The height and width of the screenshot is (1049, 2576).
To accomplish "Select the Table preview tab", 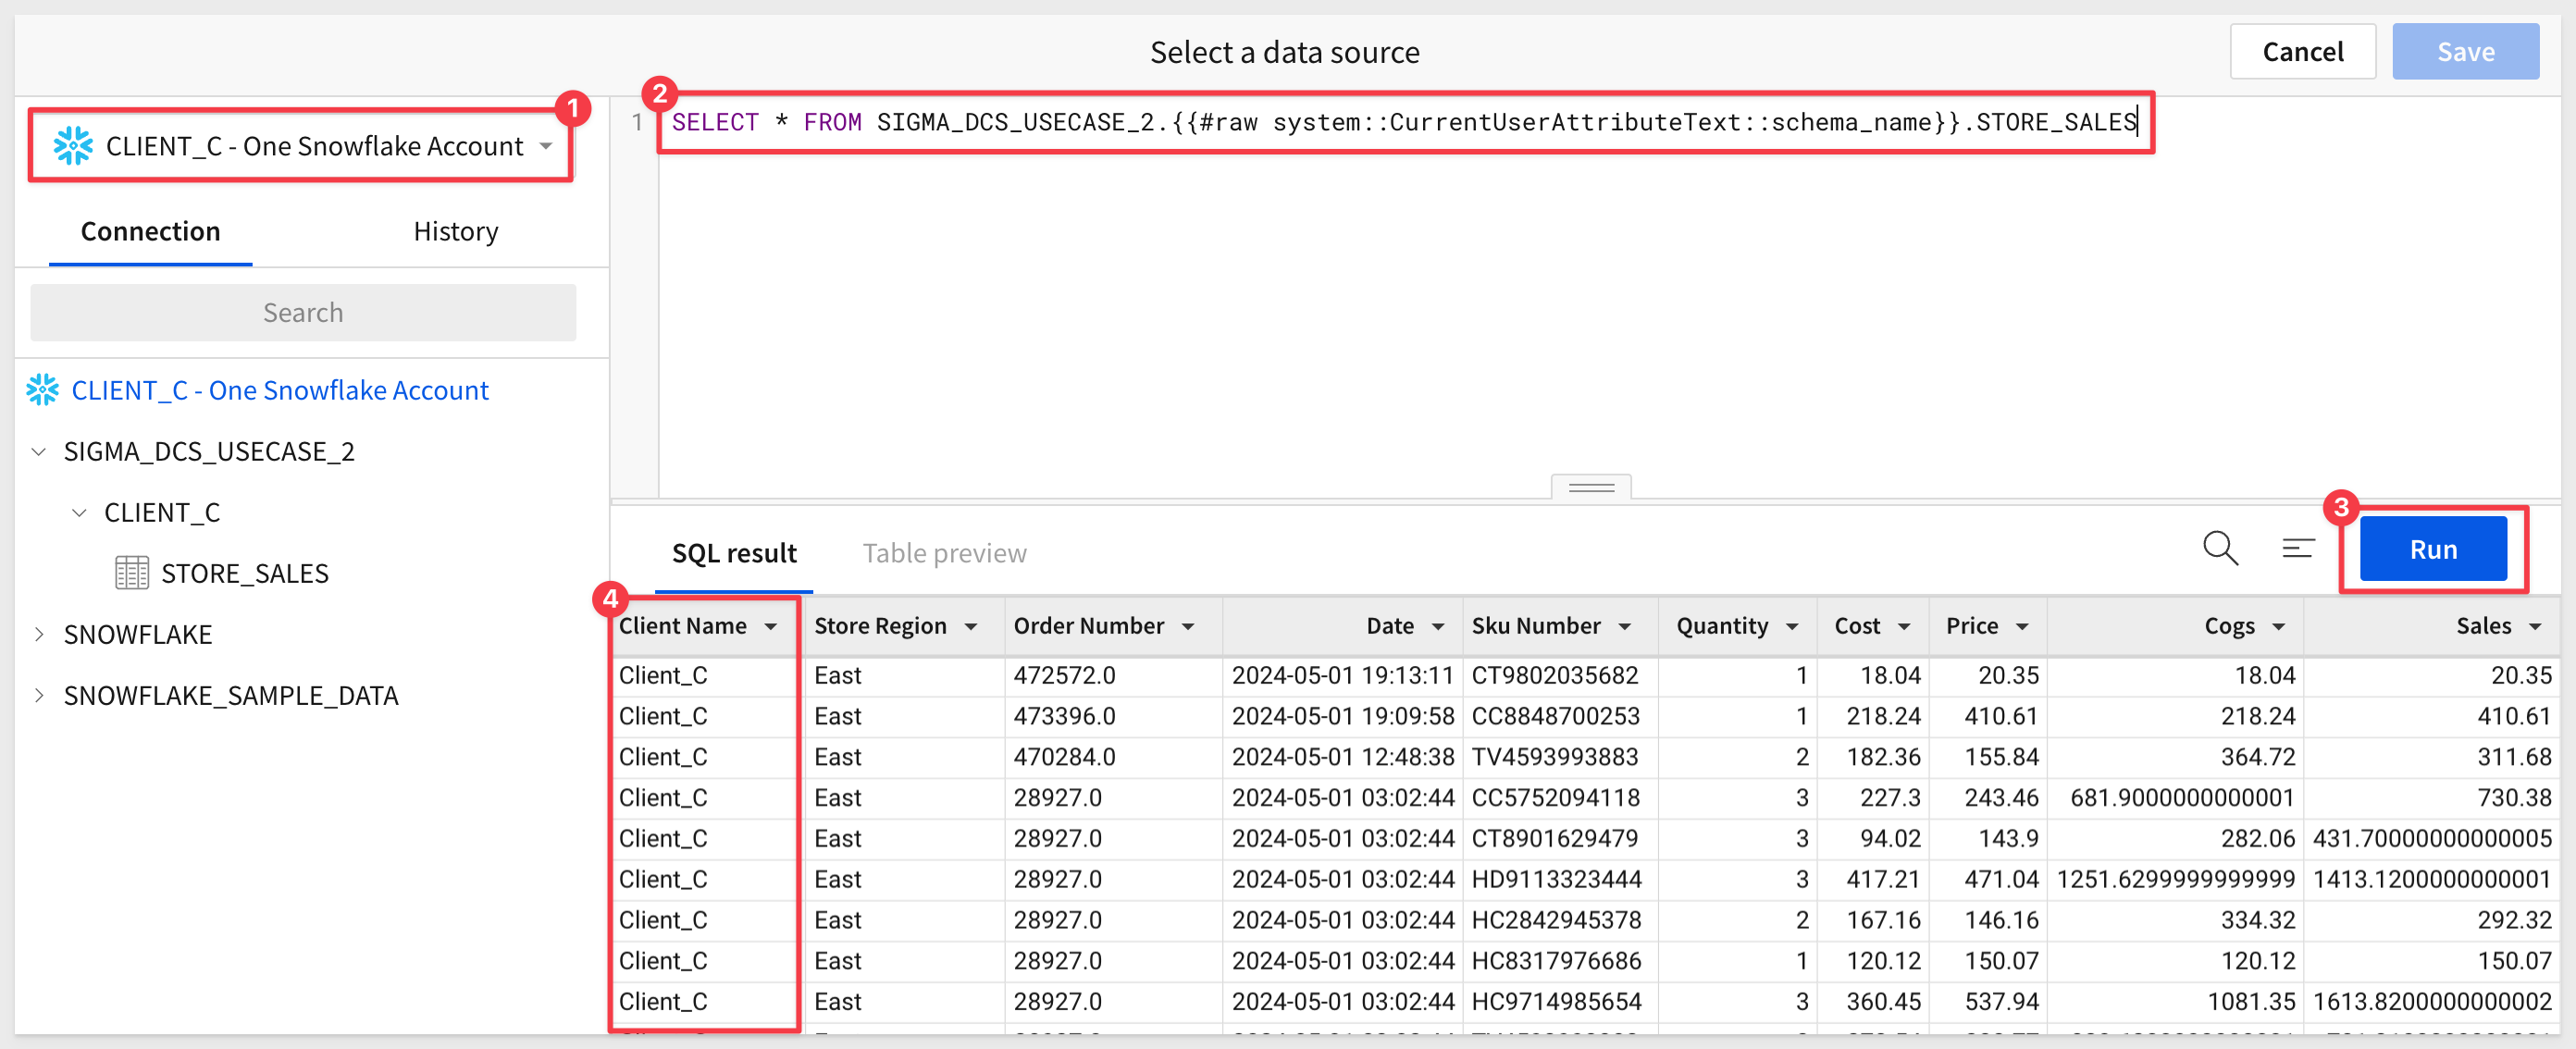I will (944, 553).
